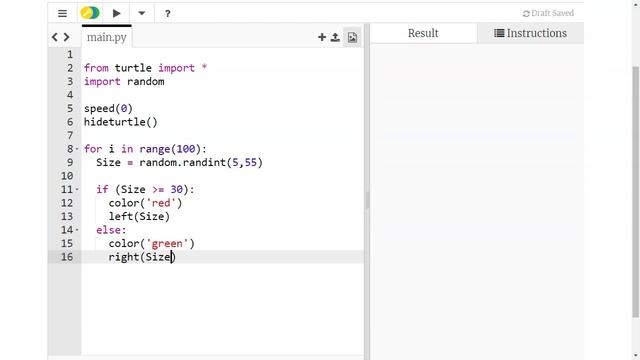Click the 'speed(0)' line
Screen dimensions: 640x360
(x=108, y=108)
